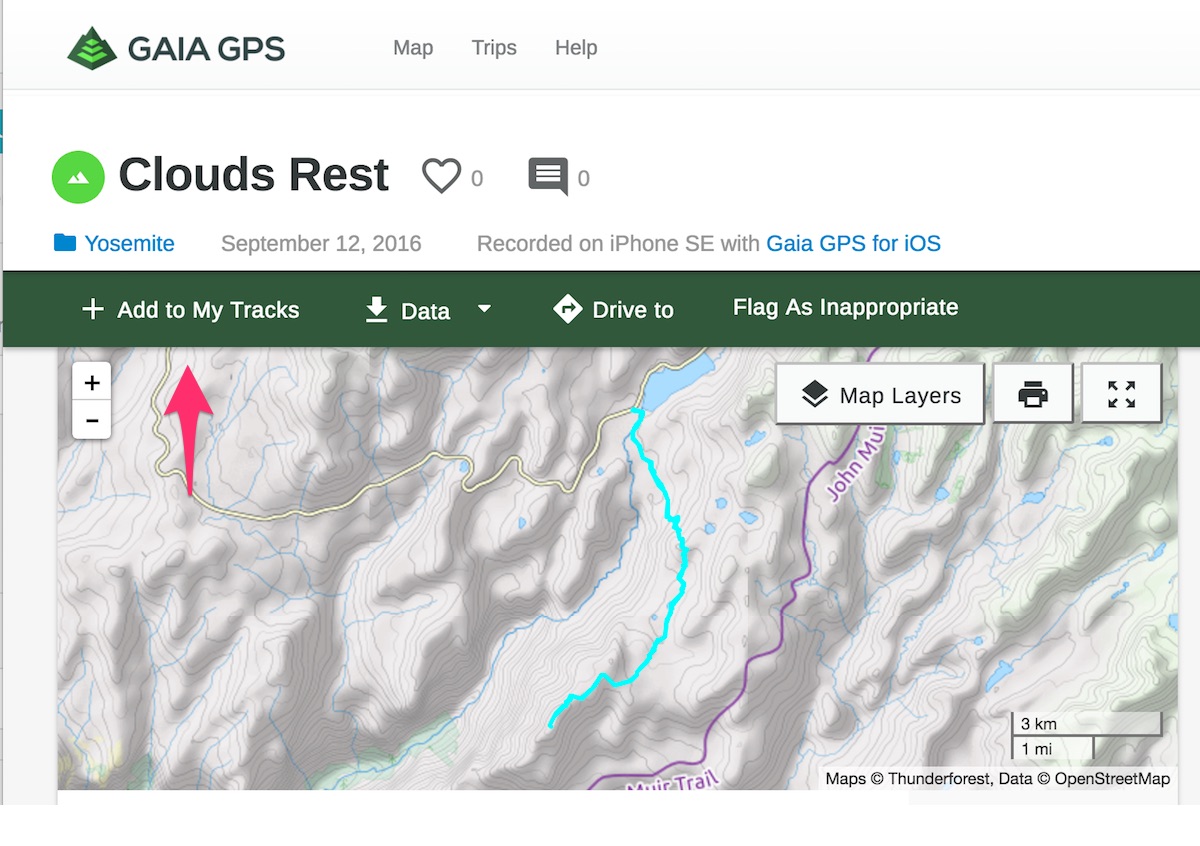Viewport: 1200px width, 846px height.
Task: Click the date September 12, 2016
Action: (x=321, y=243)
